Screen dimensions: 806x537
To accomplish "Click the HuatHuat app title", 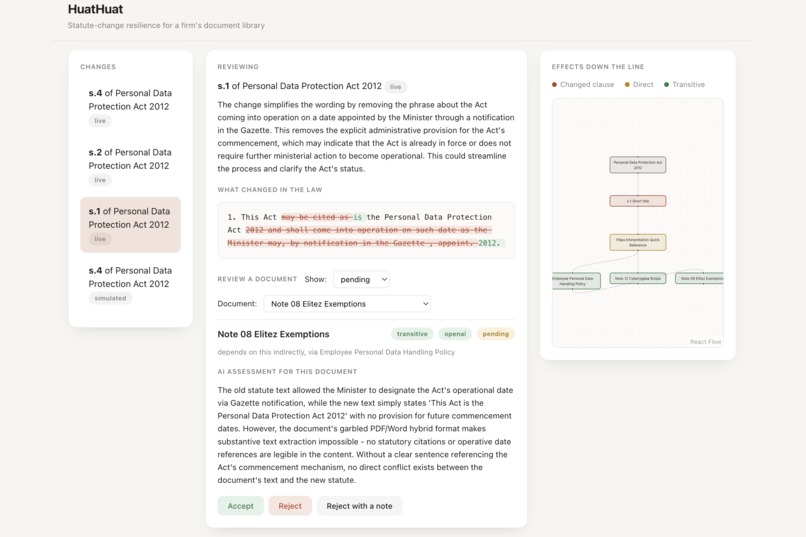I will coord(96,9).
